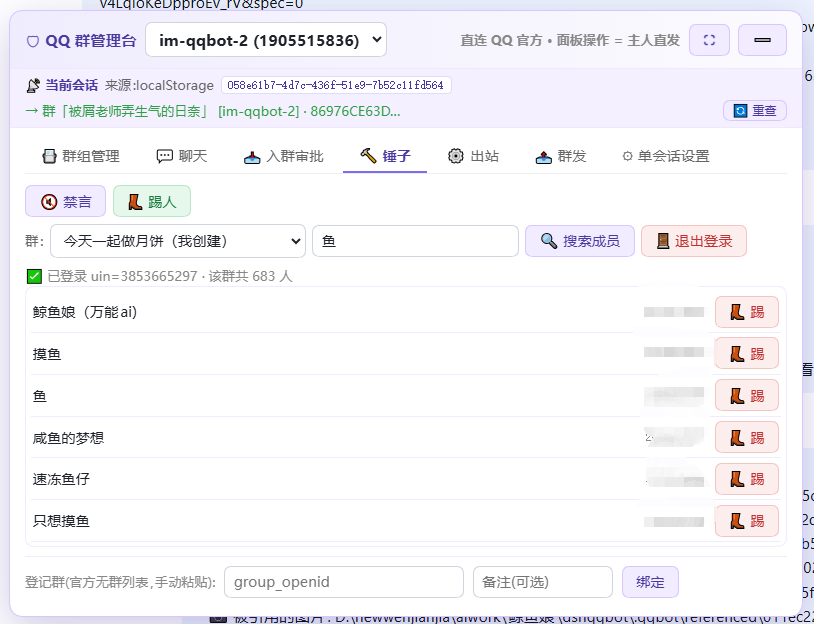
Task: Focus the 备注(可选) input field
Action: [542, 582]
